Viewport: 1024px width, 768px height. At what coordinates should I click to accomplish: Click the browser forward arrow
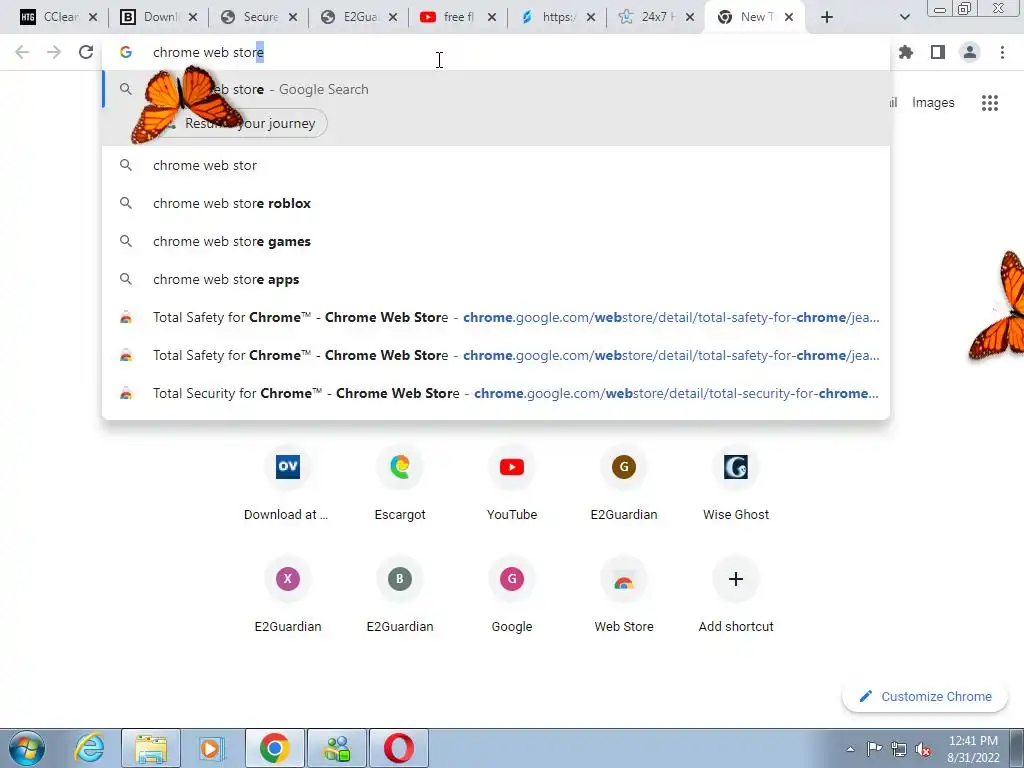[x=54, y=52]
